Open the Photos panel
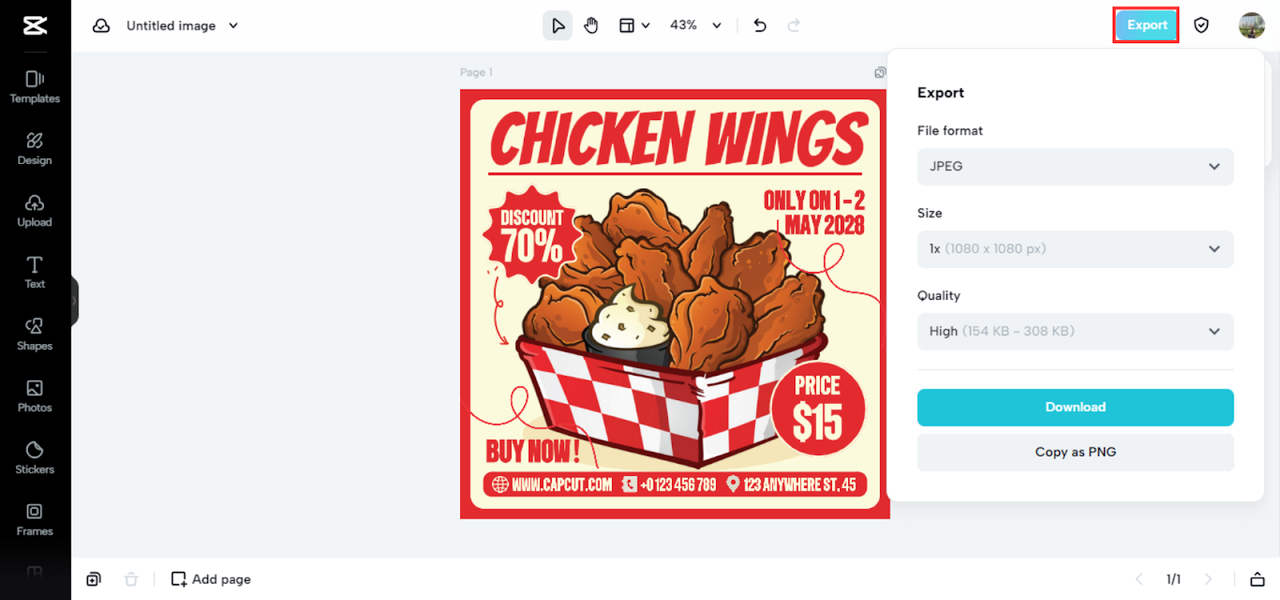This screenshot has width=1280, height=600. [x=35, y=396]
